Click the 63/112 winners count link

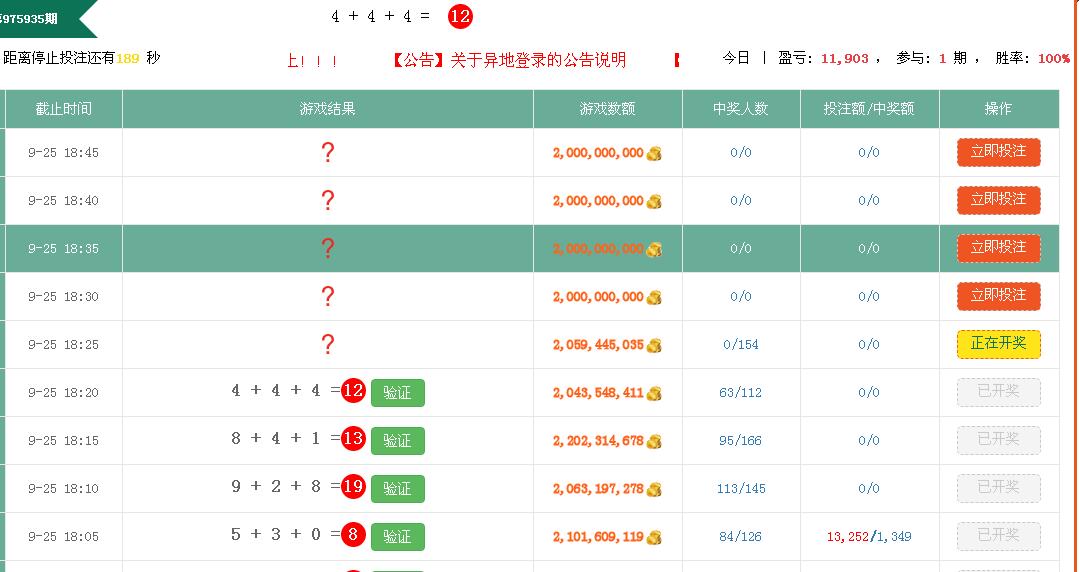click(740, 393)
